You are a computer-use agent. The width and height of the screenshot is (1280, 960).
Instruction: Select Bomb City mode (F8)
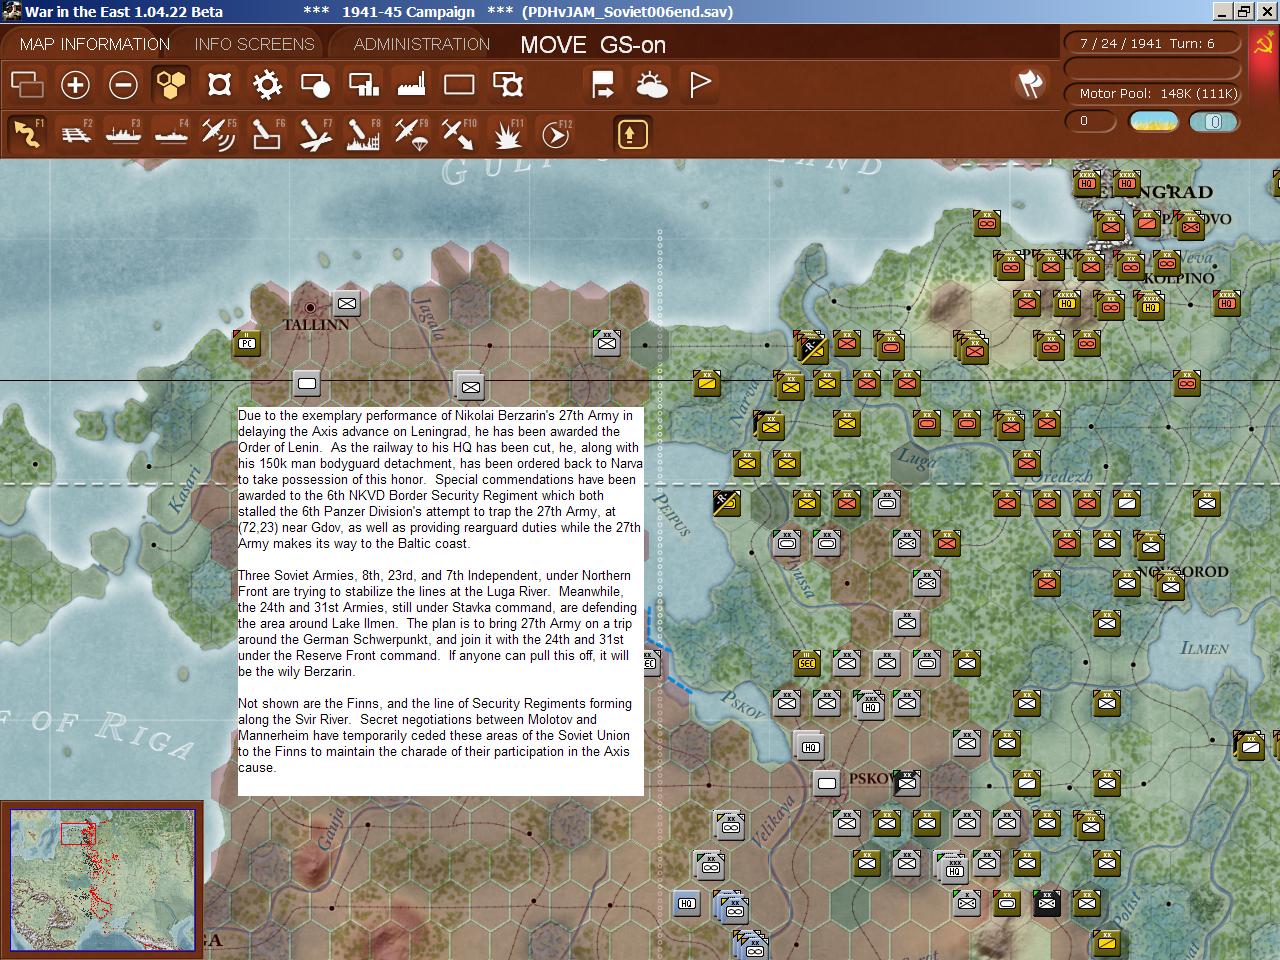coord(363,133)
